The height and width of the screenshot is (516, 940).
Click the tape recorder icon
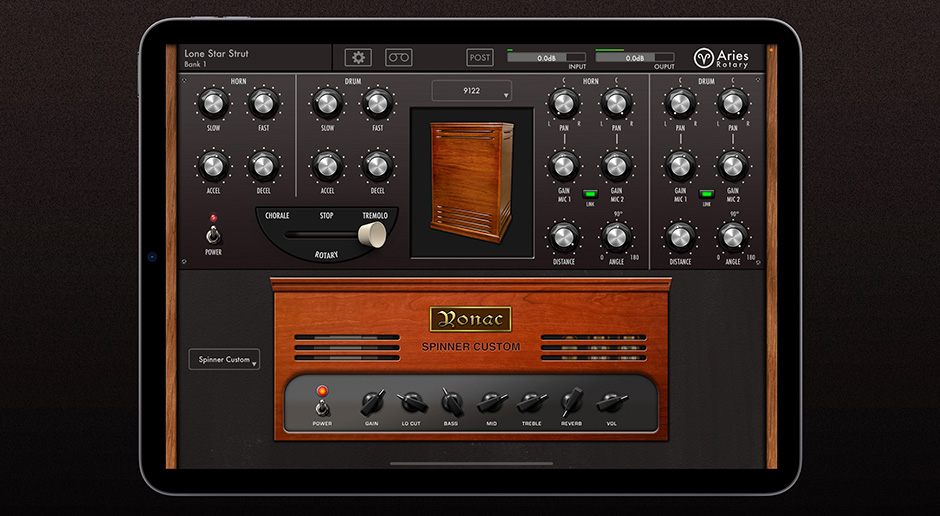tap(399, 58)
